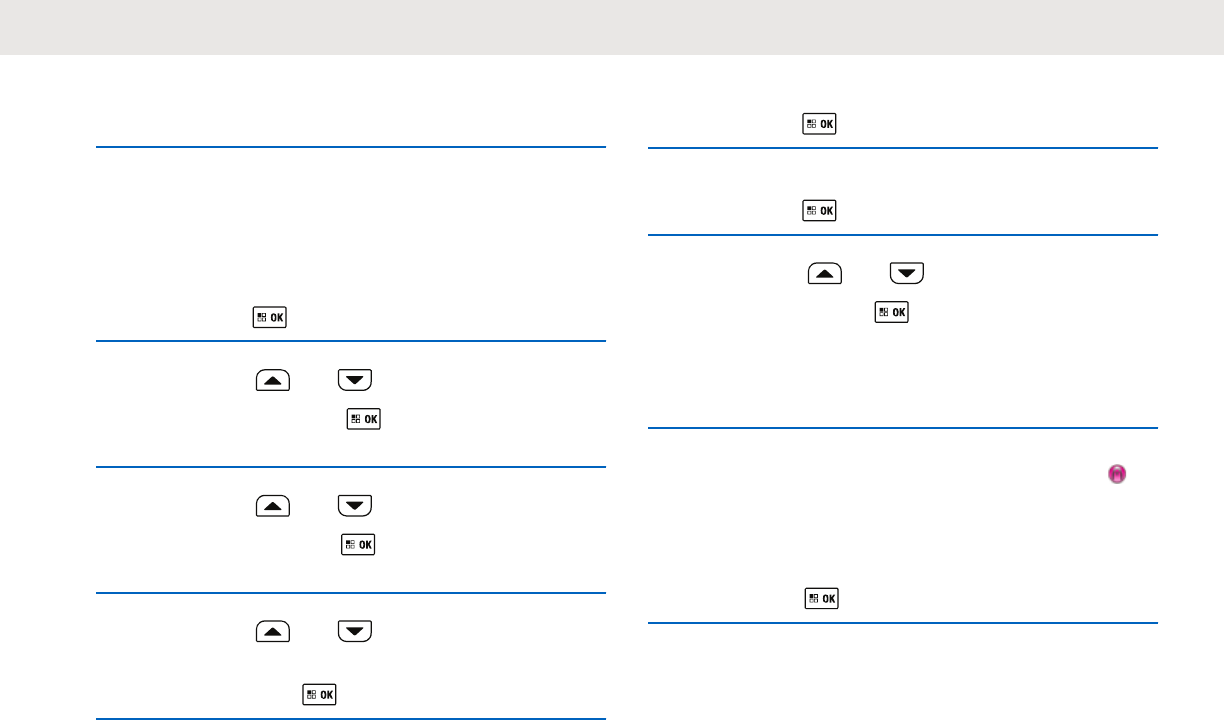The height and width of the screenshot is (720, 1224).
Task: Click the up arrow key icon in right column
Action: 824,273
